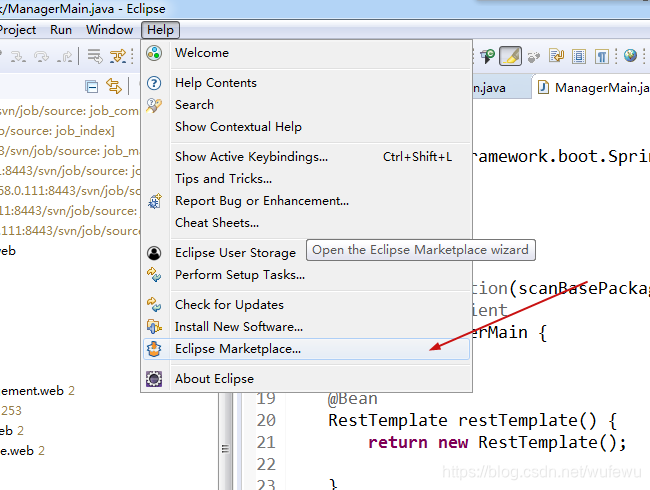Click the Java file icon on the ManagerMain tab
Screen dimensions: 650x490
coord(543,87)
